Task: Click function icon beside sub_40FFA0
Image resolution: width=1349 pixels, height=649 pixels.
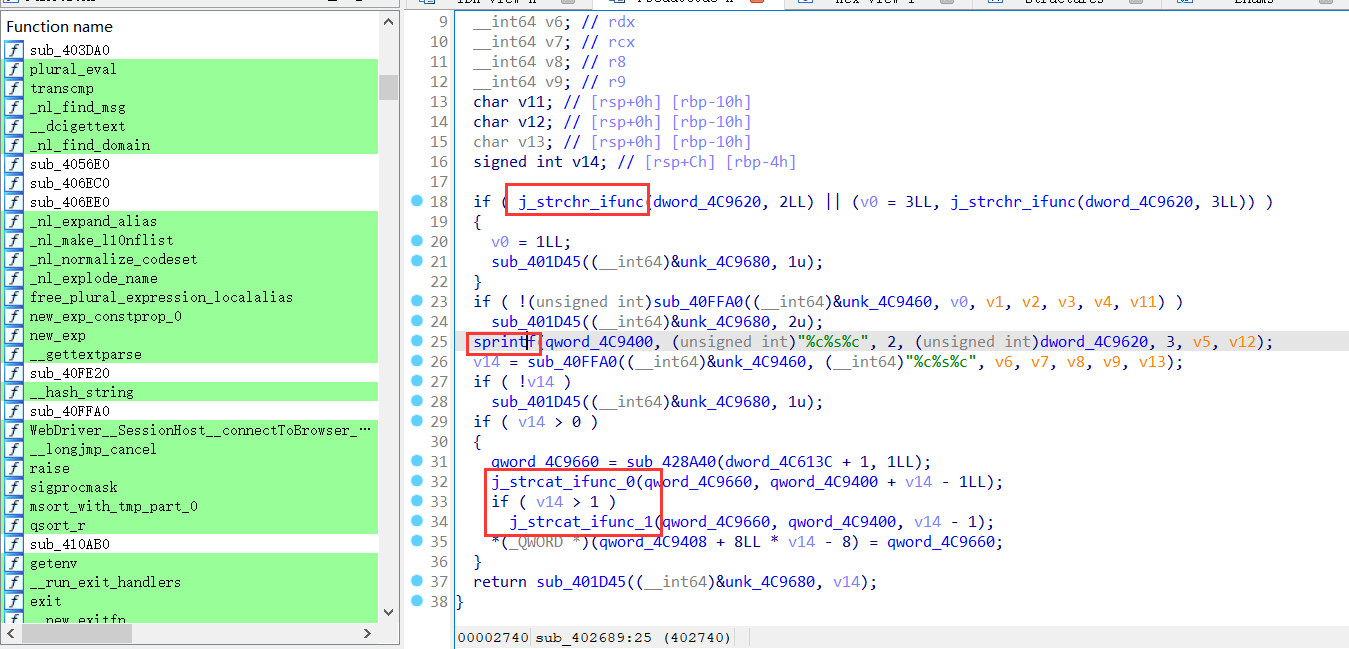Action: (x=14, y=411)
